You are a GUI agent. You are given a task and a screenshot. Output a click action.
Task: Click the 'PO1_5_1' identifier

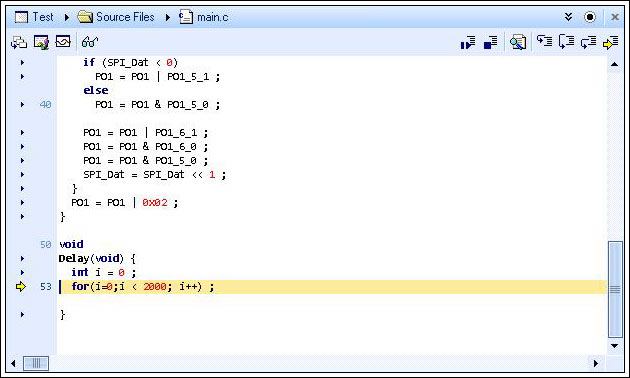[188, 77]
